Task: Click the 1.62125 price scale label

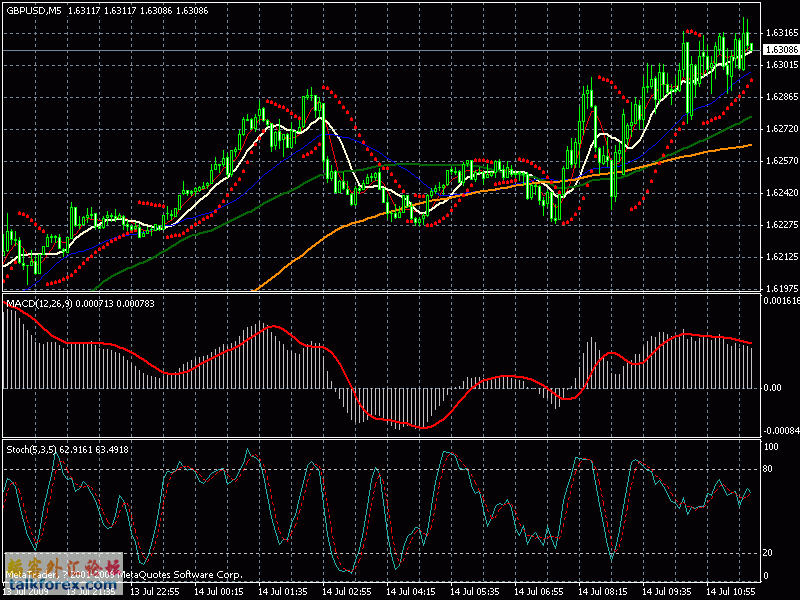Action: pos(782,257)
